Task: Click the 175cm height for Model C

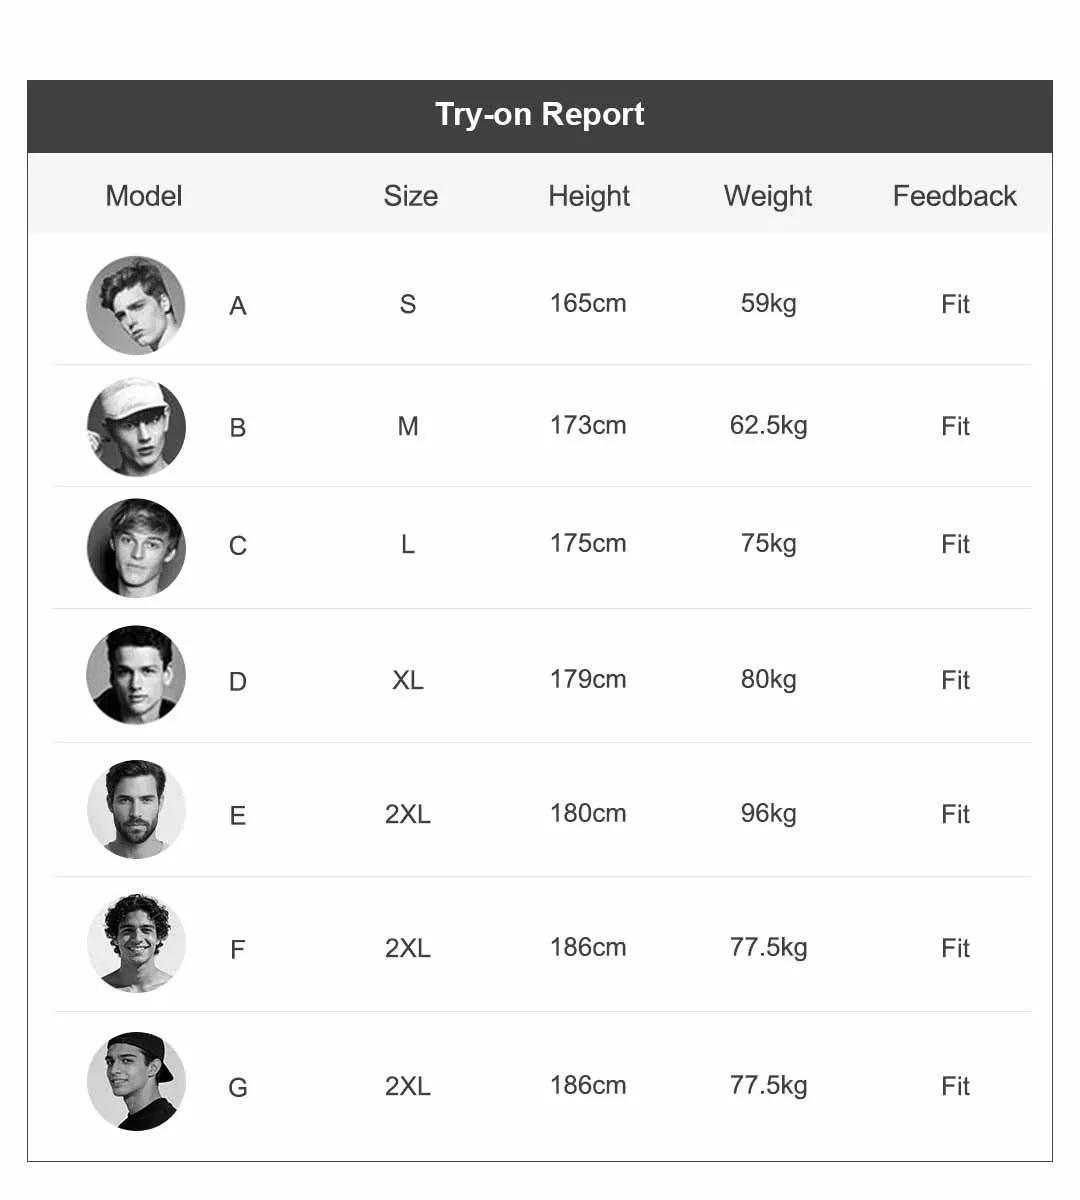Action: coord(588,543)
